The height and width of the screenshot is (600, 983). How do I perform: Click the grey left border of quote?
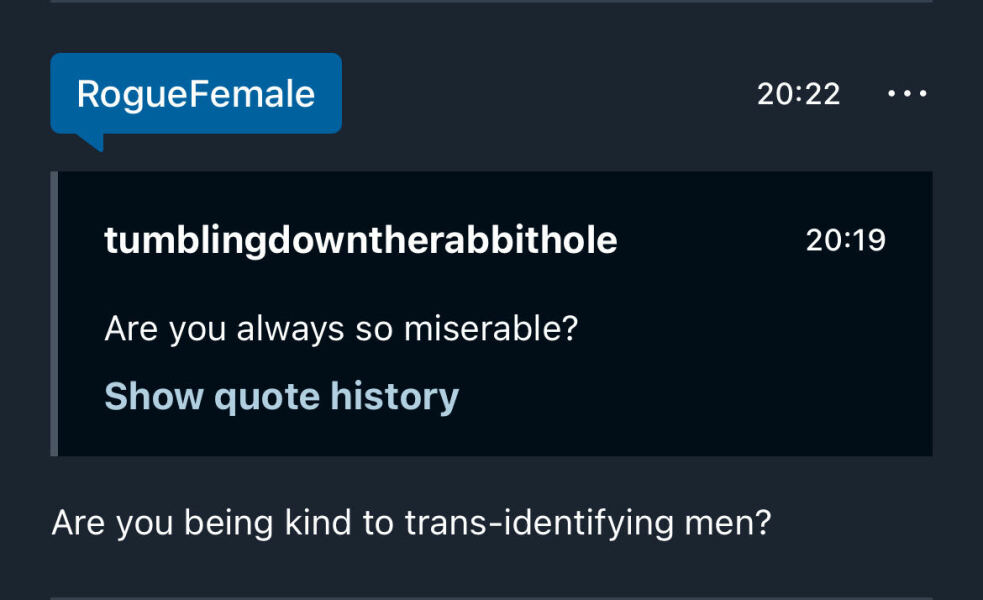point(54,313)
